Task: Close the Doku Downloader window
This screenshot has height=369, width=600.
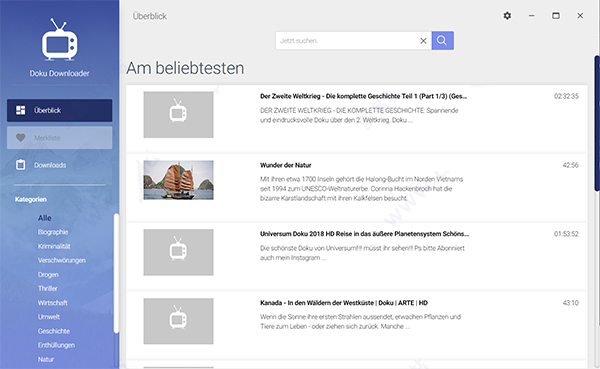Action: 580,16
